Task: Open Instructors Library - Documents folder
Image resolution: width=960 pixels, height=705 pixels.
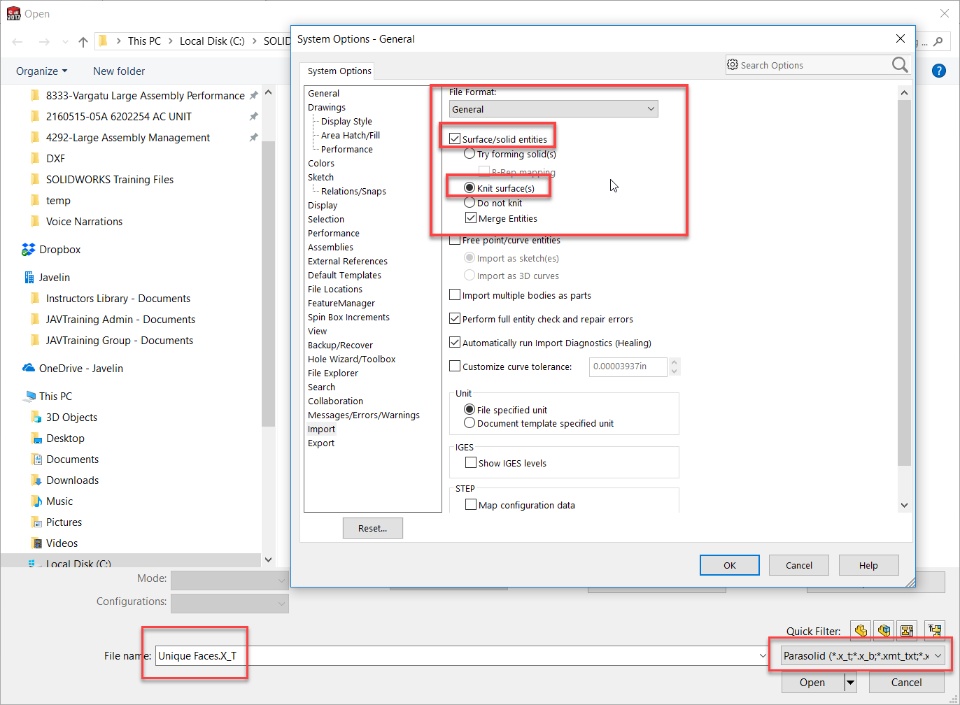Action: [111, 298]
